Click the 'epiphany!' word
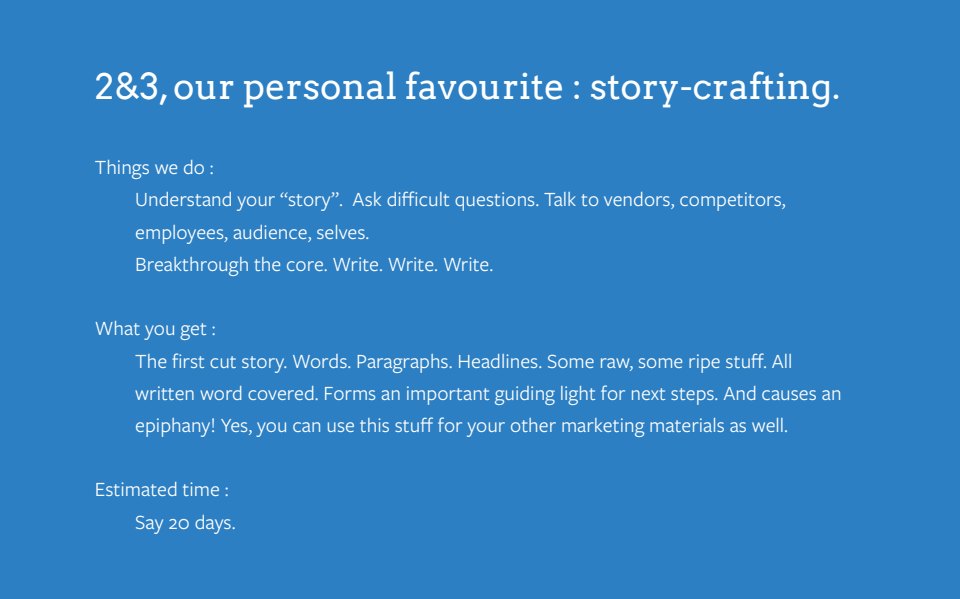 coord(175,426)
